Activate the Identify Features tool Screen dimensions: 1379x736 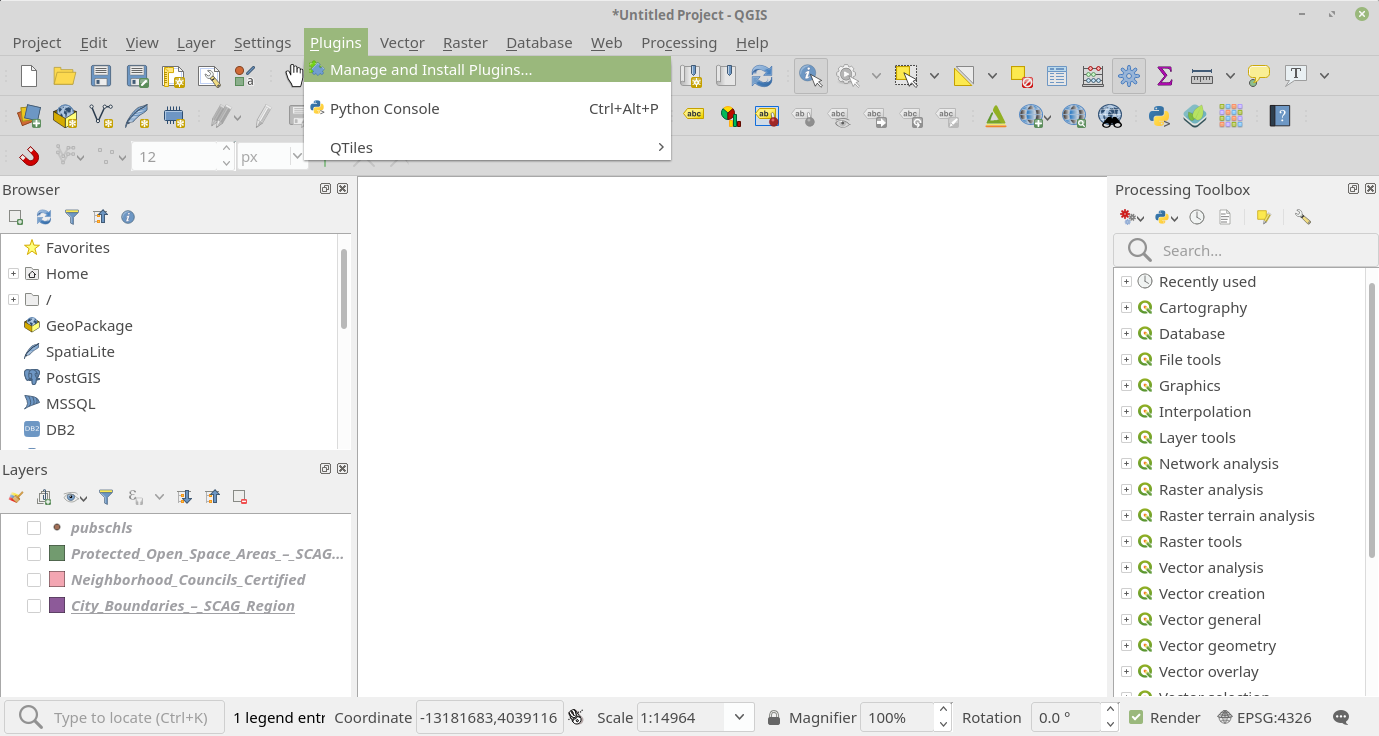click(810, 76)
